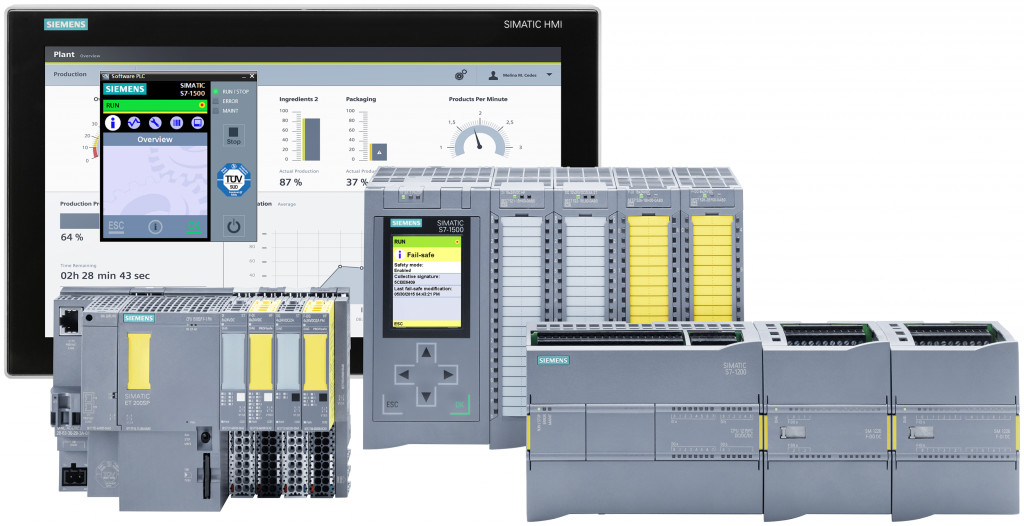Click the ESC key on S7-1500 hardware
Screen dimensions: 1024x526
pyautogui.click(x=392, y=405)
